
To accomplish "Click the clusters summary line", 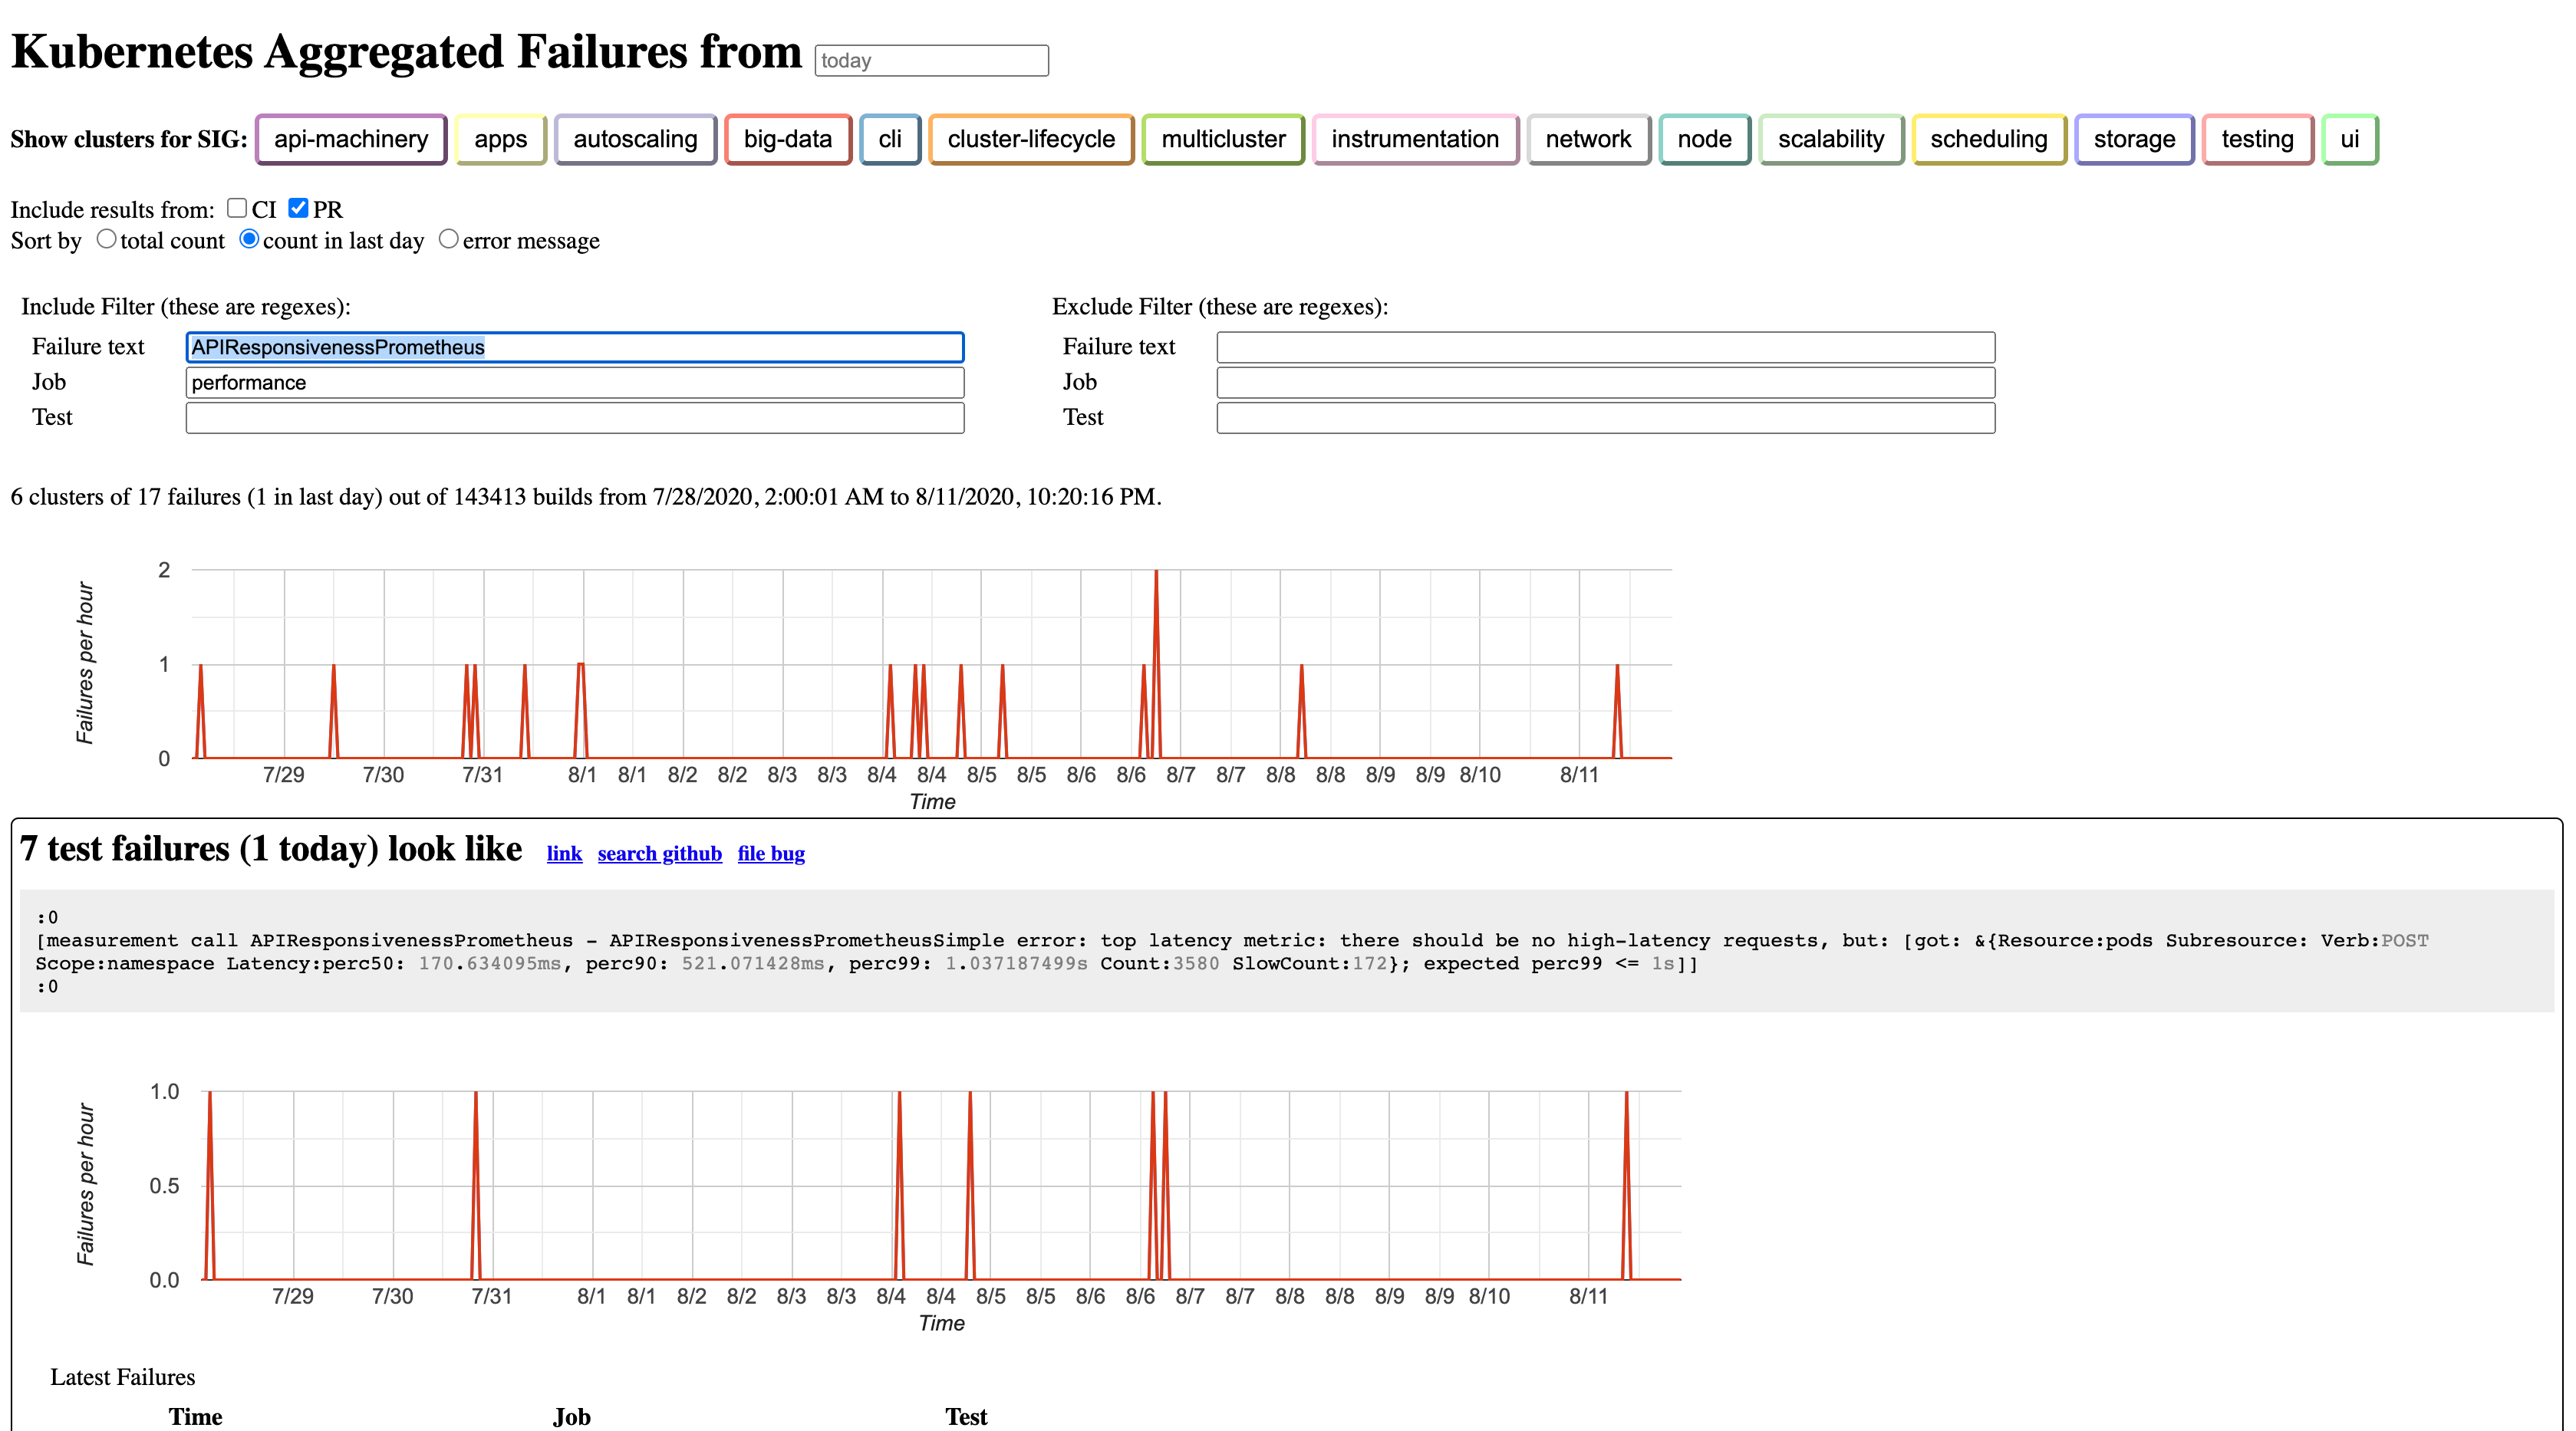I will [586, 497].
